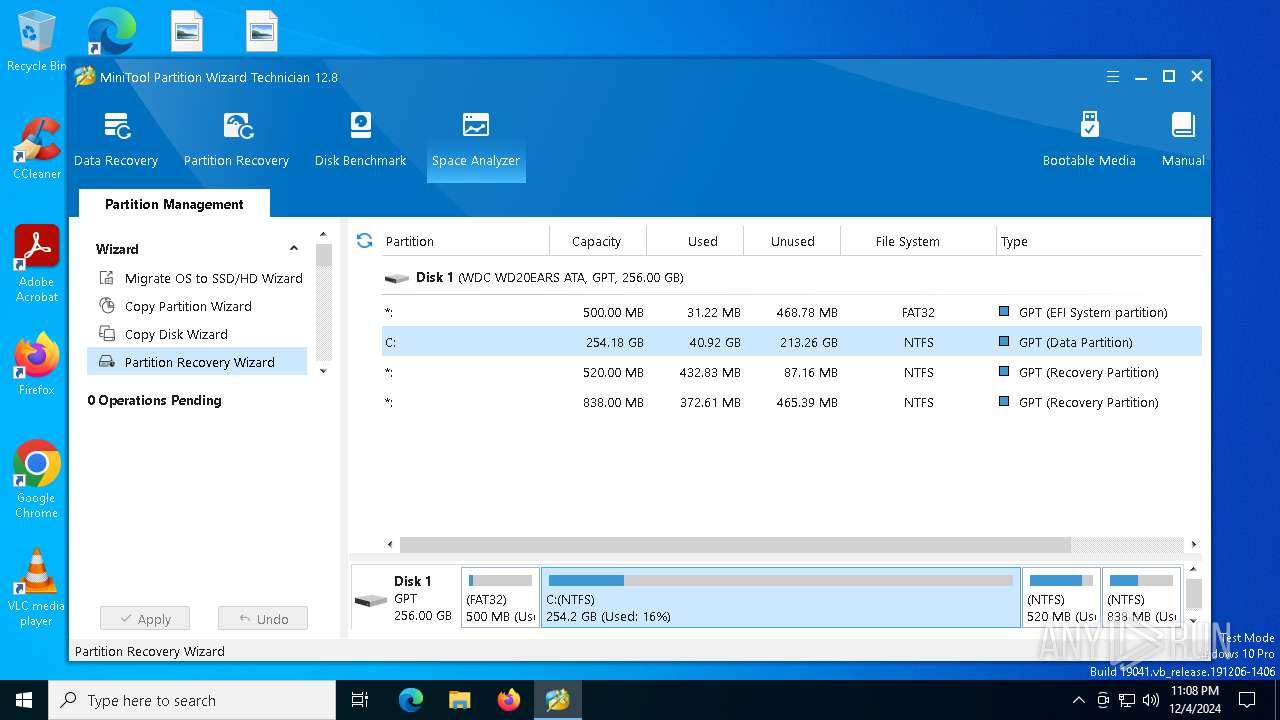Screen dimensions: 1280x720
Task: Open Microsoft Edge desktop shortcut
Action: pos(111,32)
